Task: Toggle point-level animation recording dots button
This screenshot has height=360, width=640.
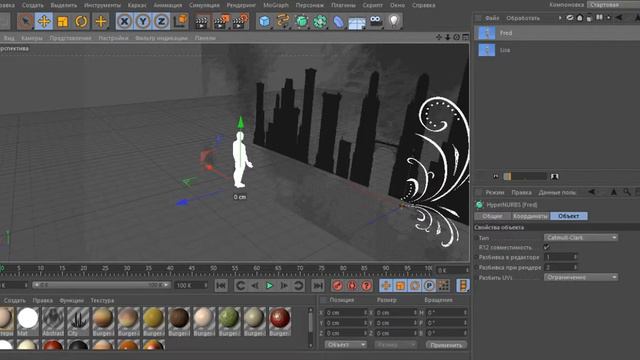Action: 443,285
